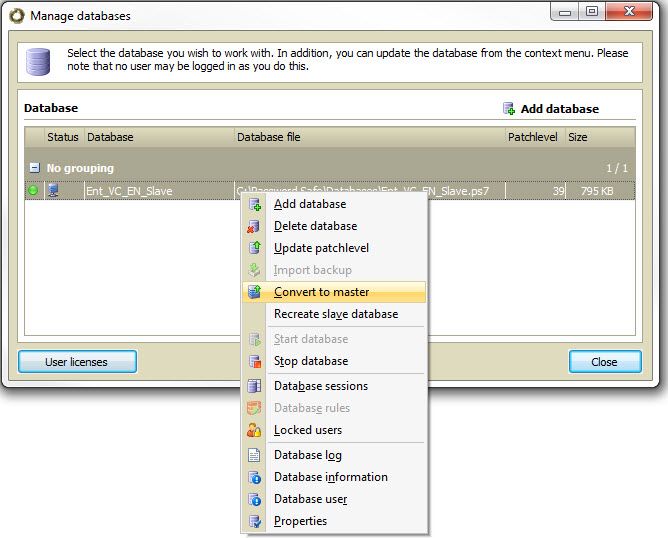668x538 pixels.
Task: Click the Manage databases title bar icon
Action: pyautogui.click(x=17, y=16)
